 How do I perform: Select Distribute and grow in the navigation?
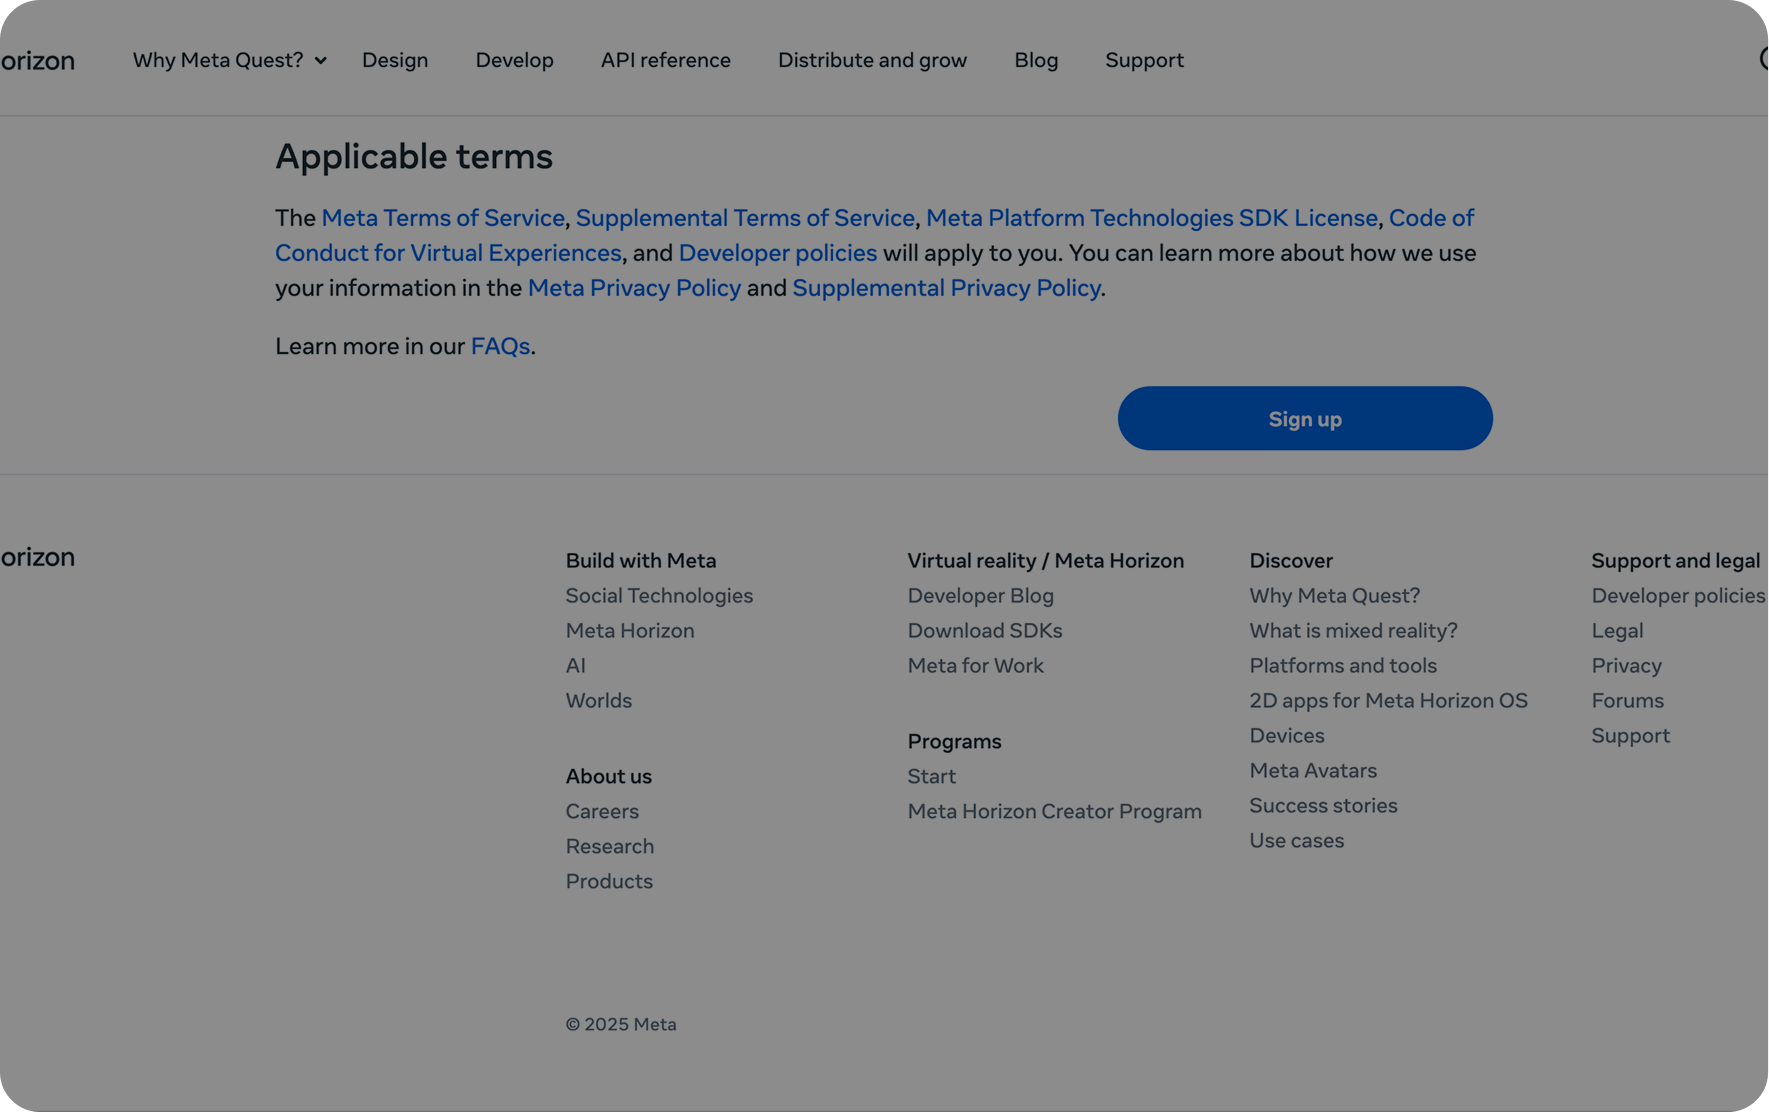pos(872,60)
